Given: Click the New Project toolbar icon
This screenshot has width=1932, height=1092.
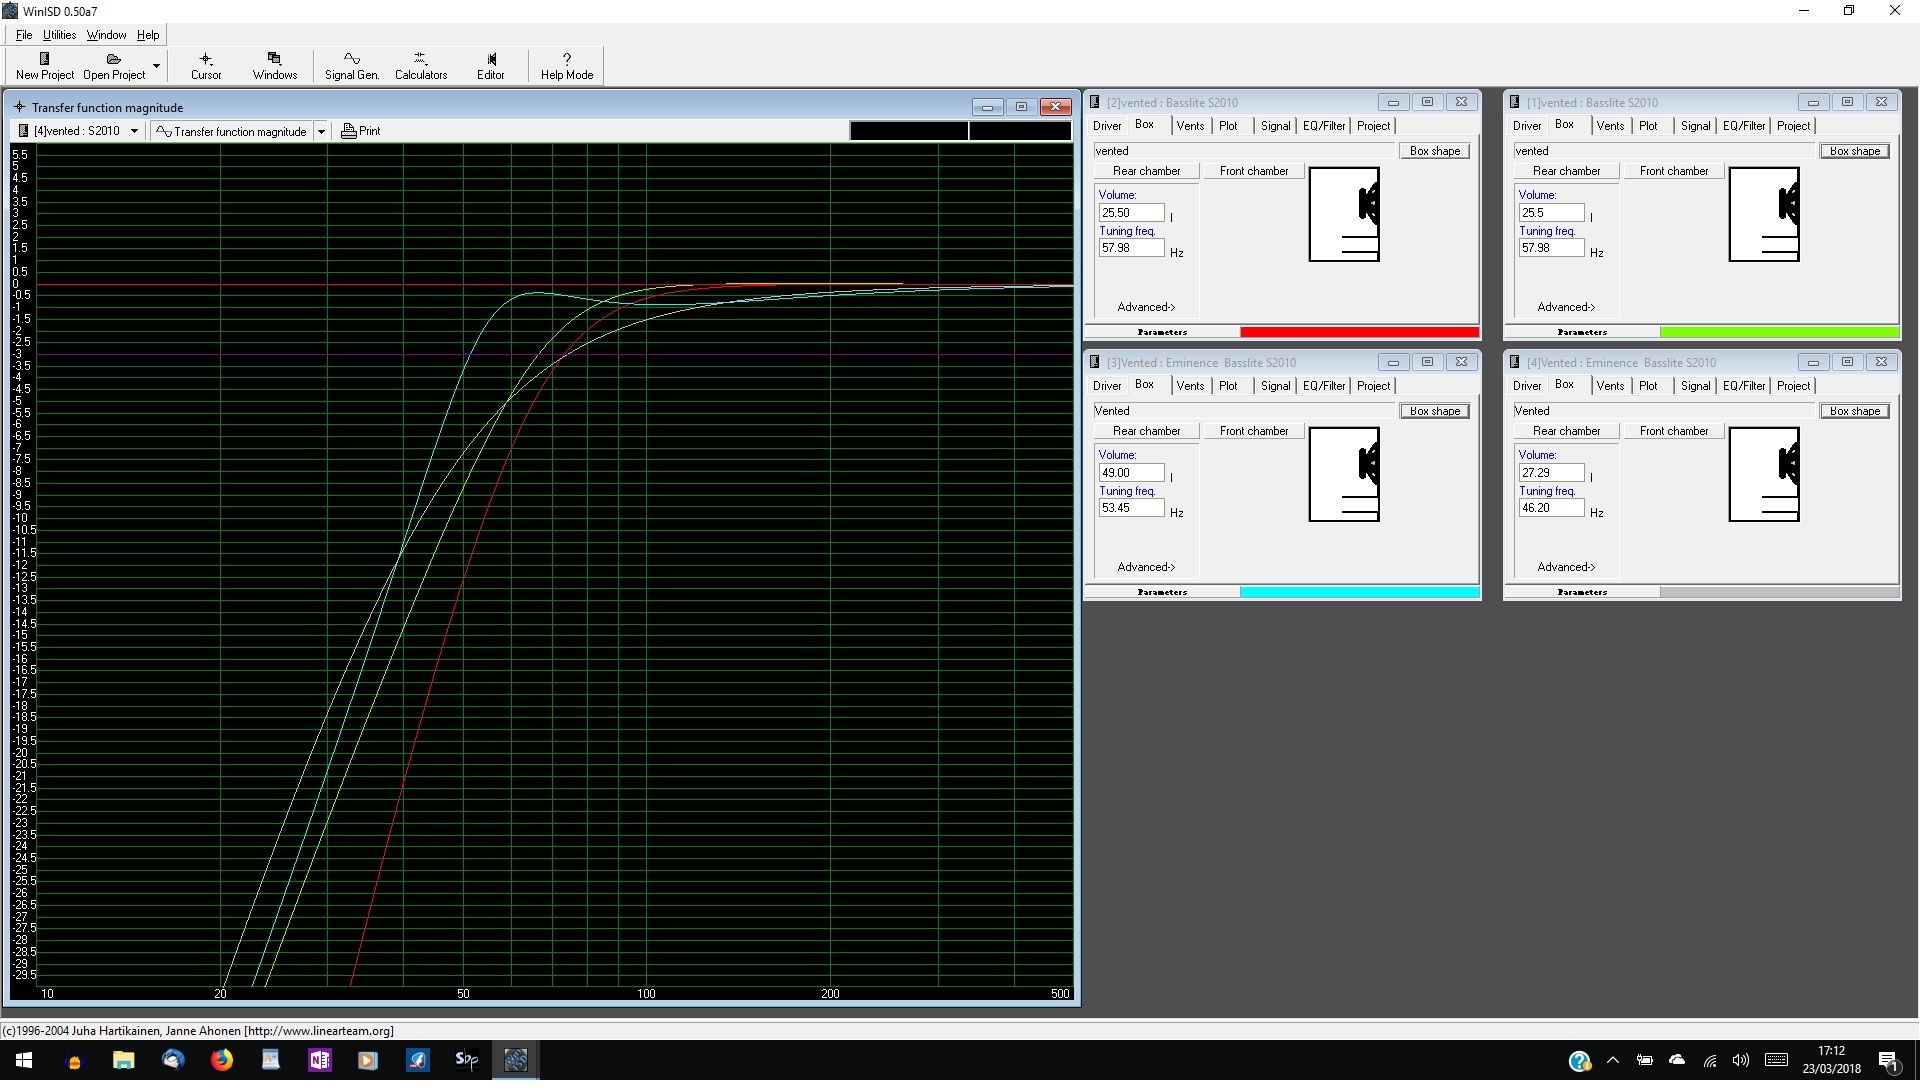Looking at the screenshot, I should click(x=45, y=66).
